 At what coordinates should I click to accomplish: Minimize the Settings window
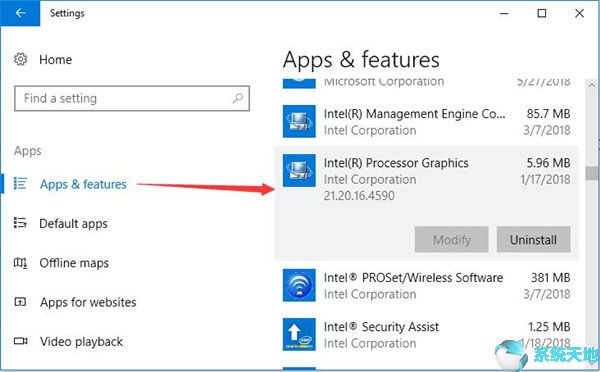point(504,13)
